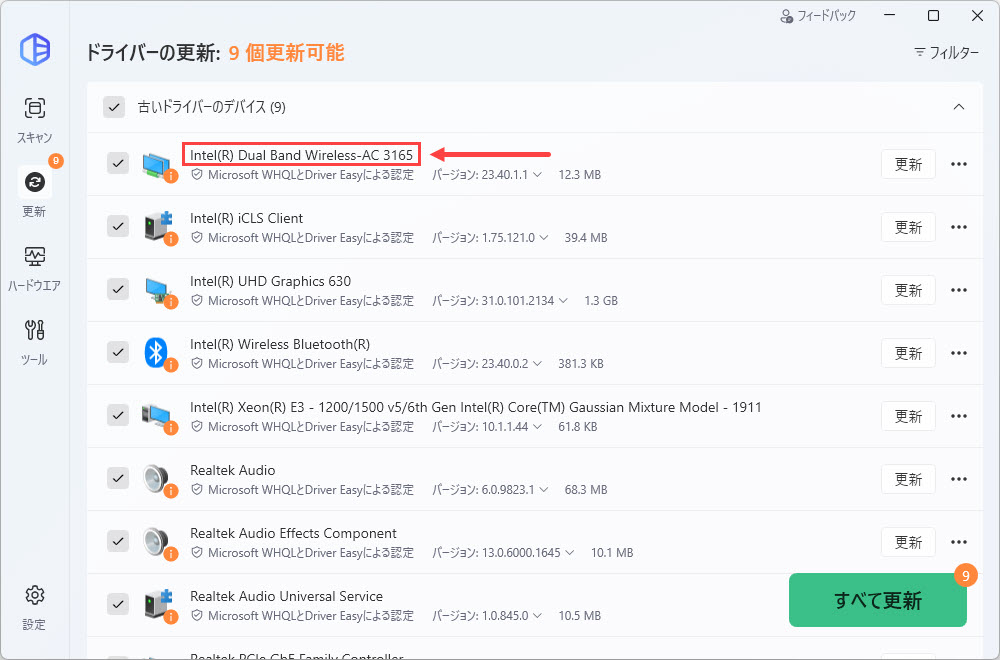1000x660 pixels.
Task: Uncheck the Intel UHD Graphics 630 checkbox
Action: tap(118, 290)
